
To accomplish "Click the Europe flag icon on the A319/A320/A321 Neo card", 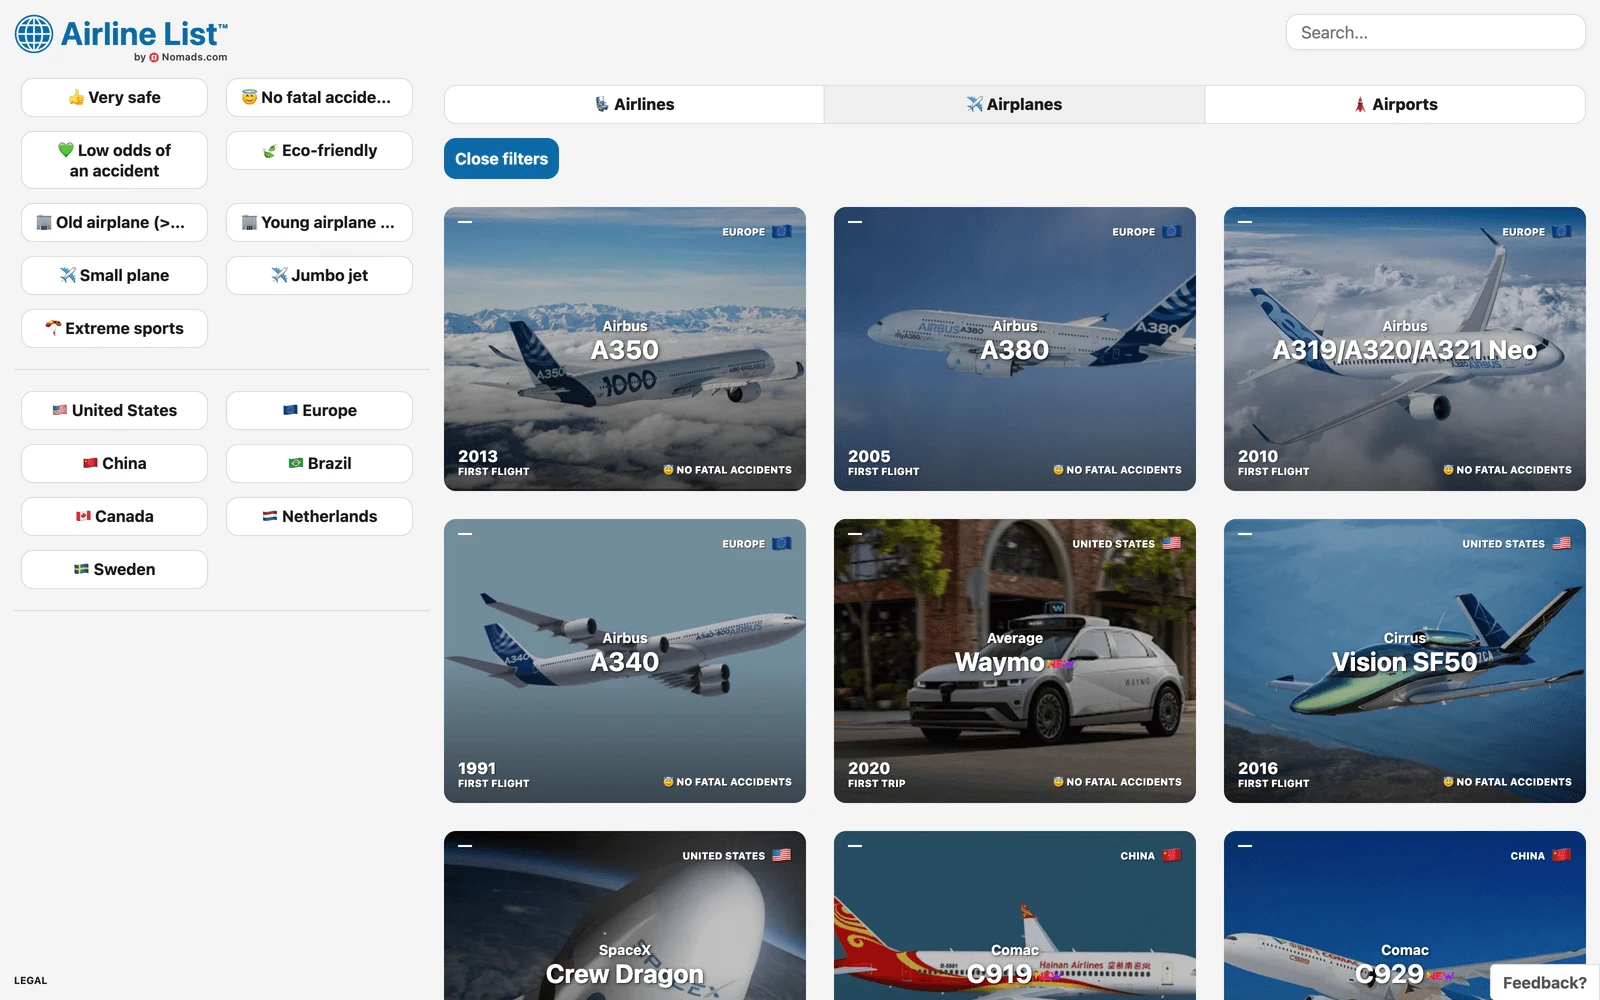I will point(1562,232).
